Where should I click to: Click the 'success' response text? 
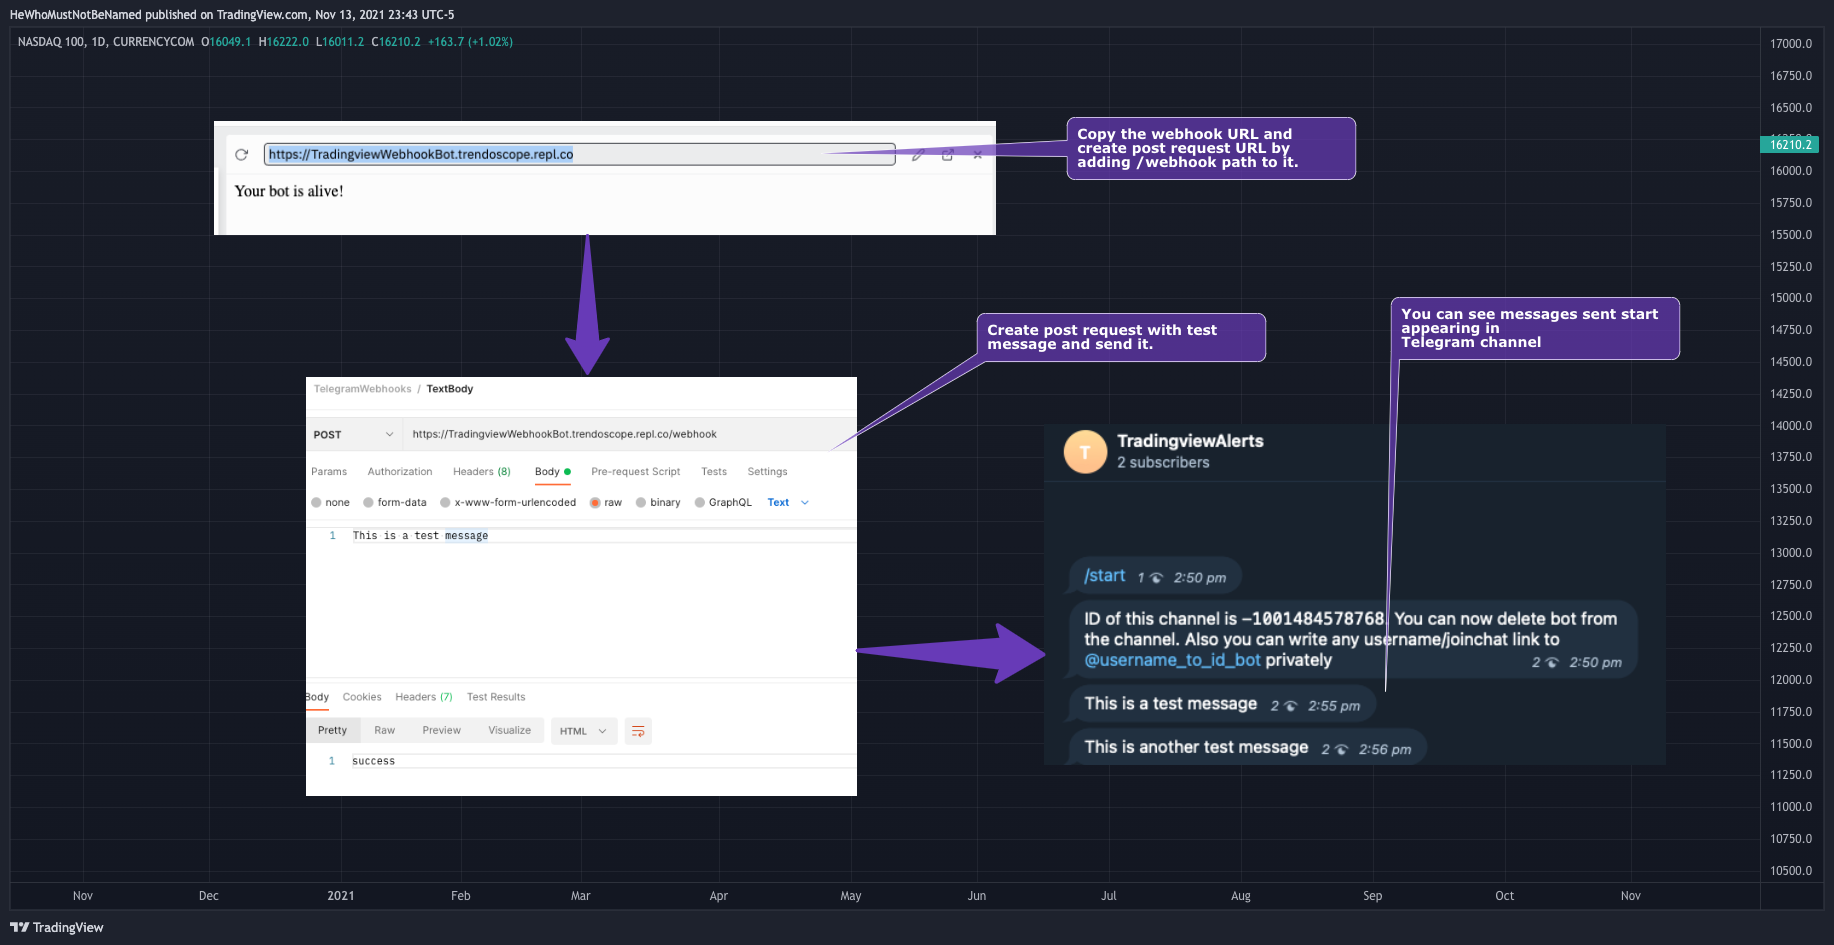pos(374,761)
